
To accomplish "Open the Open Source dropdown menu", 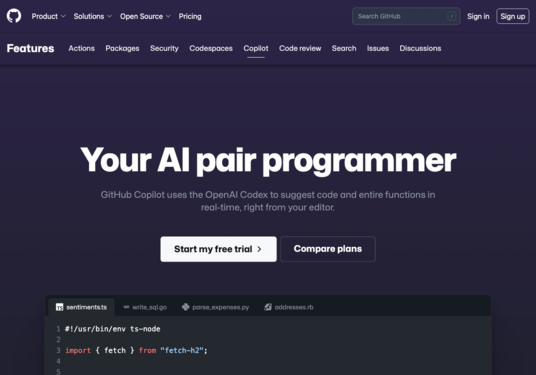I will [145, 16].
